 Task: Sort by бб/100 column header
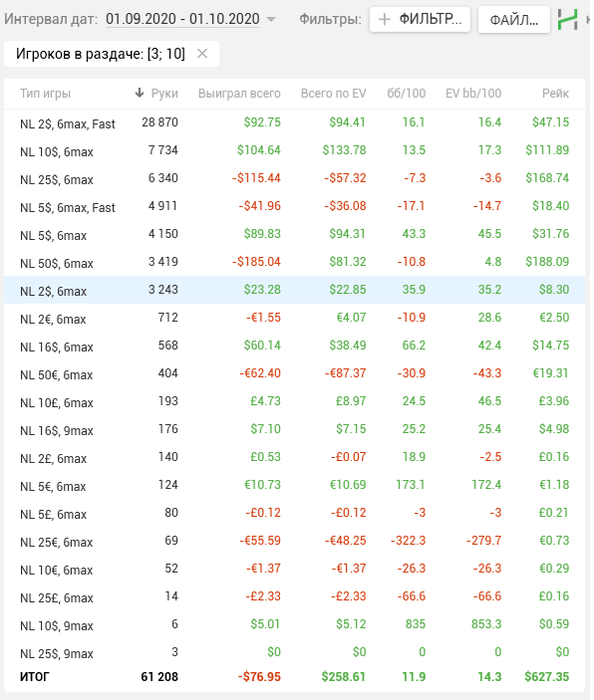pyautogui.click(x=406, y=93)
